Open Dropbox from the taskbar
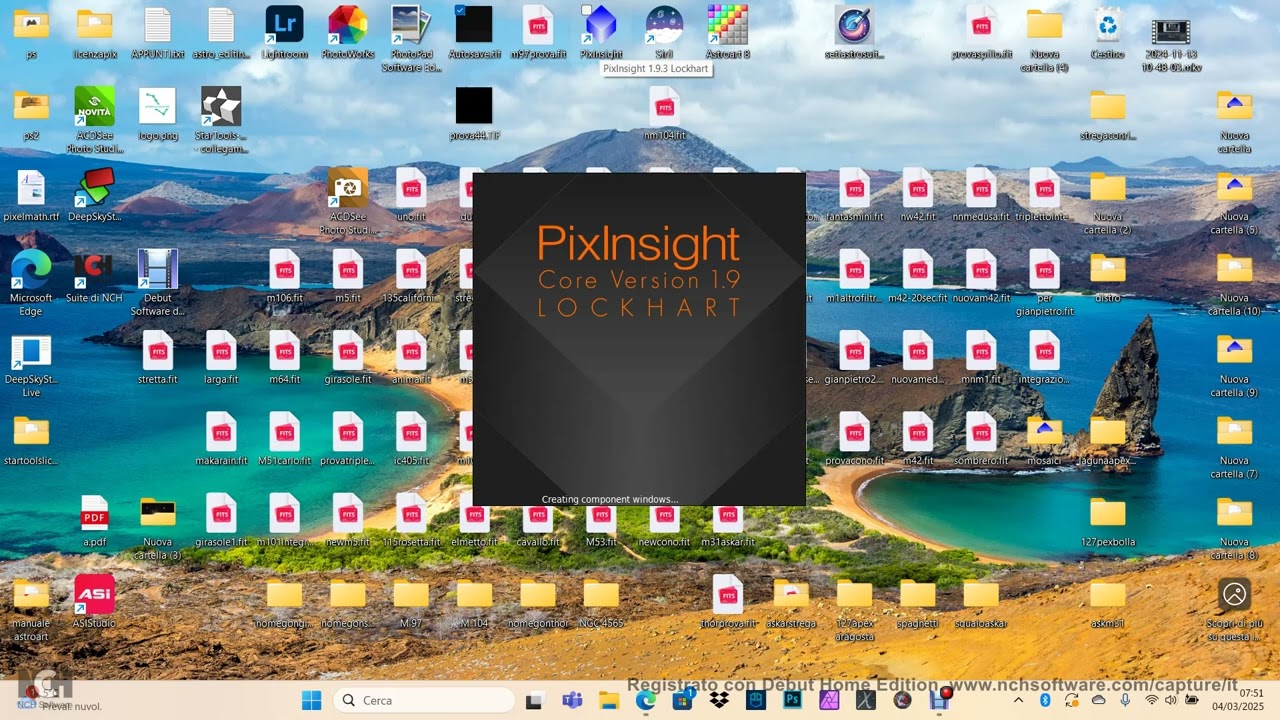 [x=719, y=700]
